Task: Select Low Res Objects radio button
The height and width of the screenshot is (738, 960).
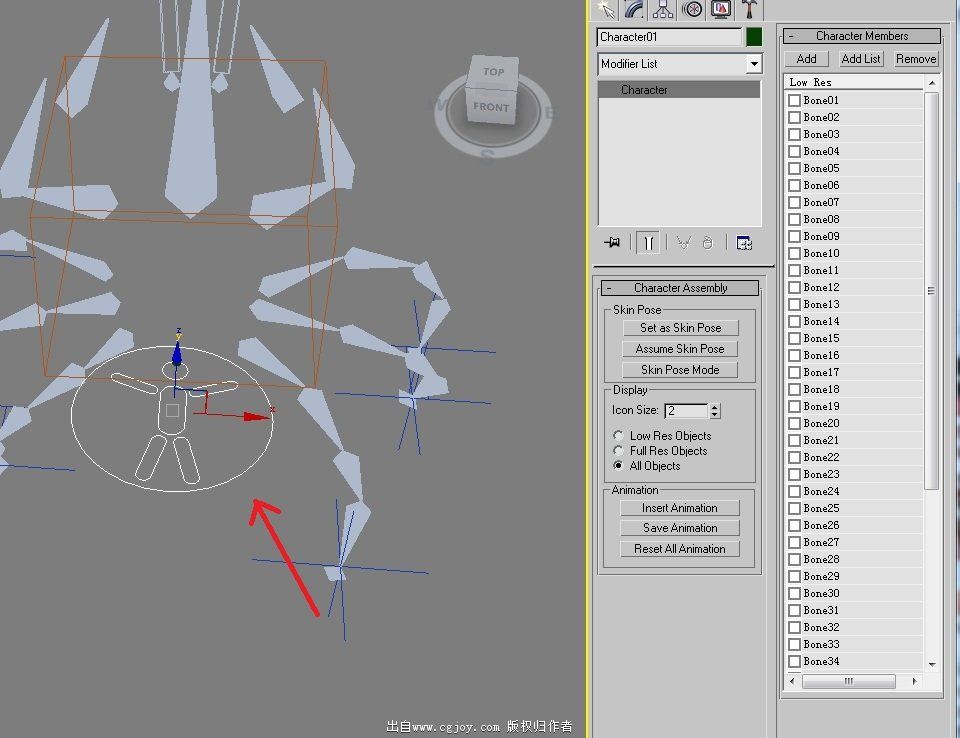Action: pyautogui.click(x=619, y=436)
